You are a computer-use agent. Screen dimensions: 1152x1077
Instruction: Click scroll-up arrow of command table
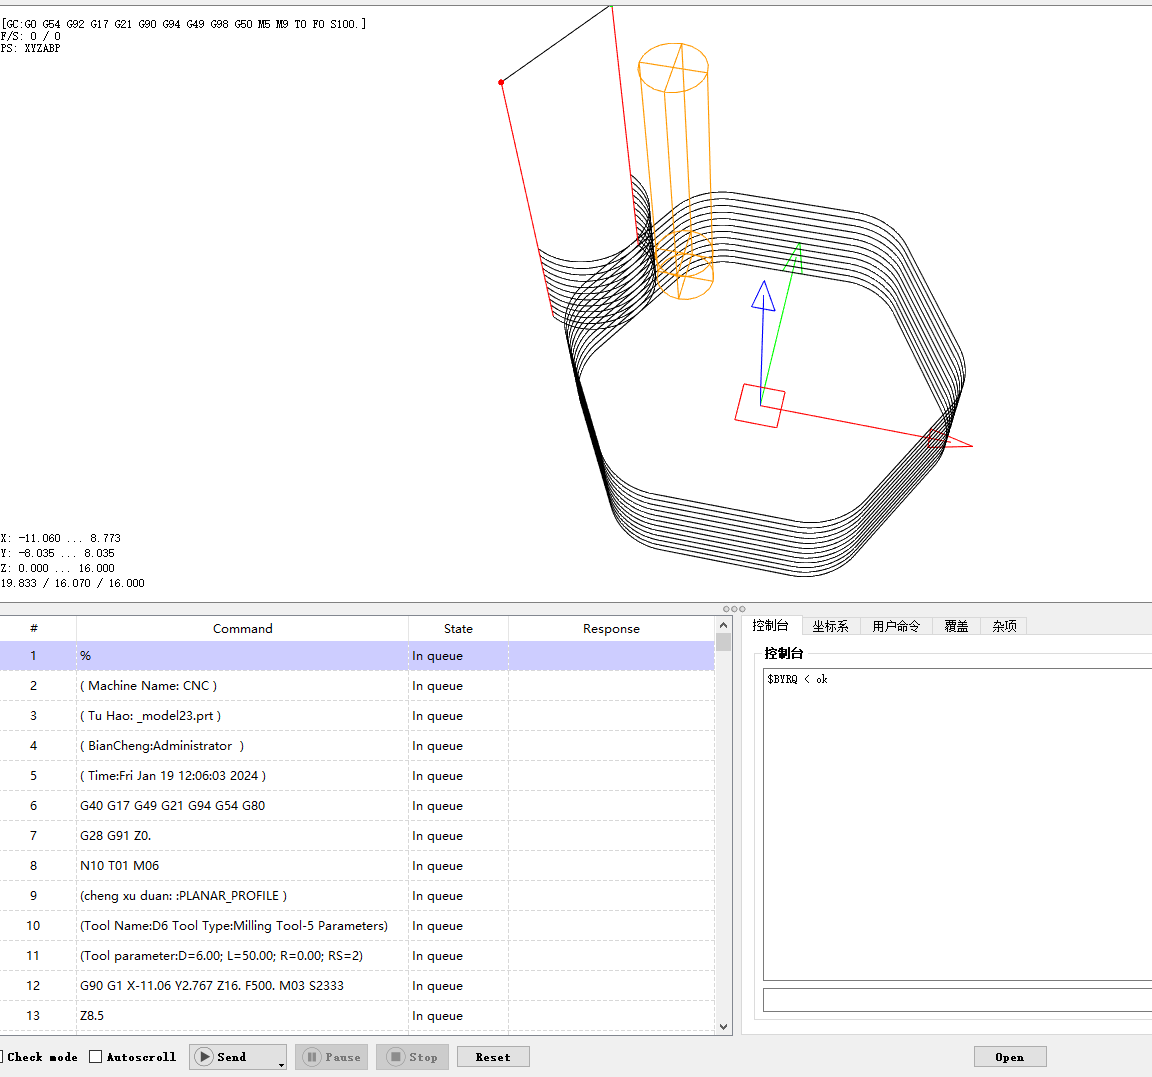click(723, 626)
